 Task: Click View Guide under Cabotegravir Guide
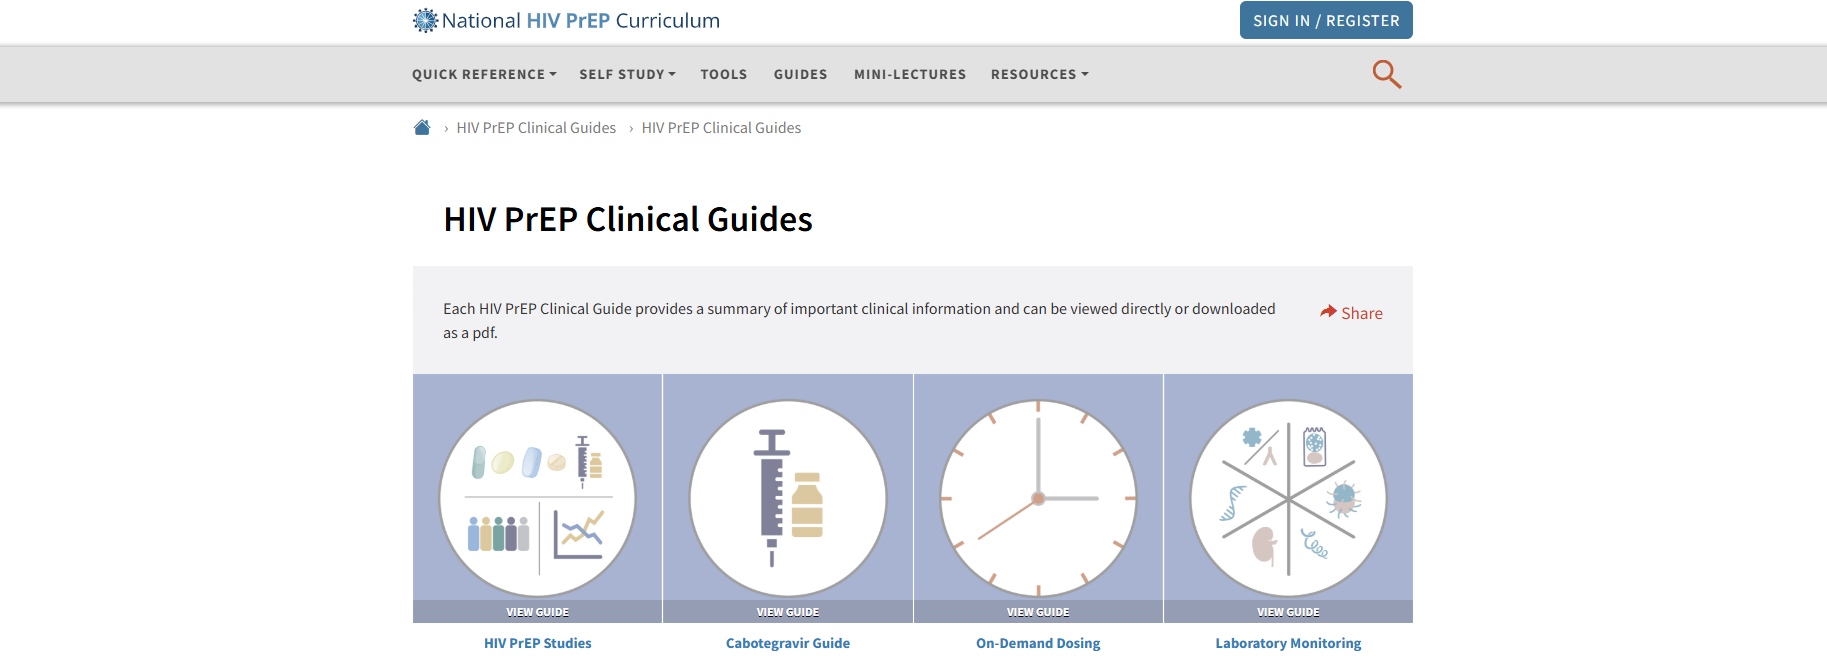(x=788, y=612)
